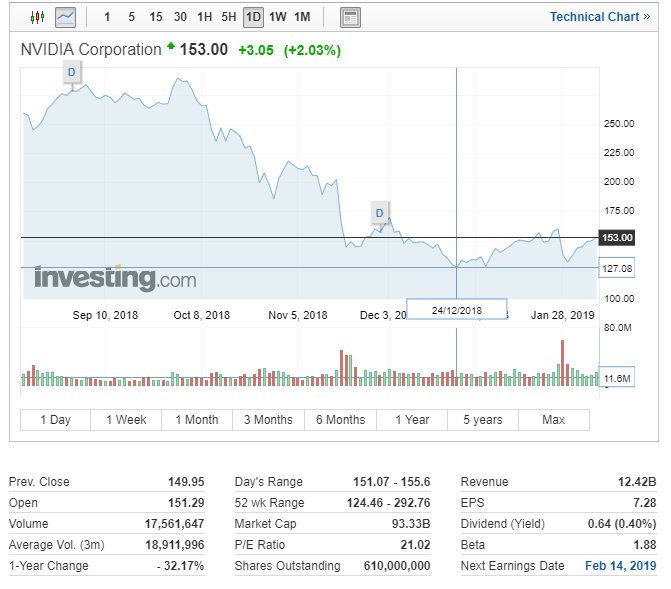Viewport: 671px width, 589px height.
Task: Open the Feb 14, 2019 earnings date link
Action: tap(621, 566)
